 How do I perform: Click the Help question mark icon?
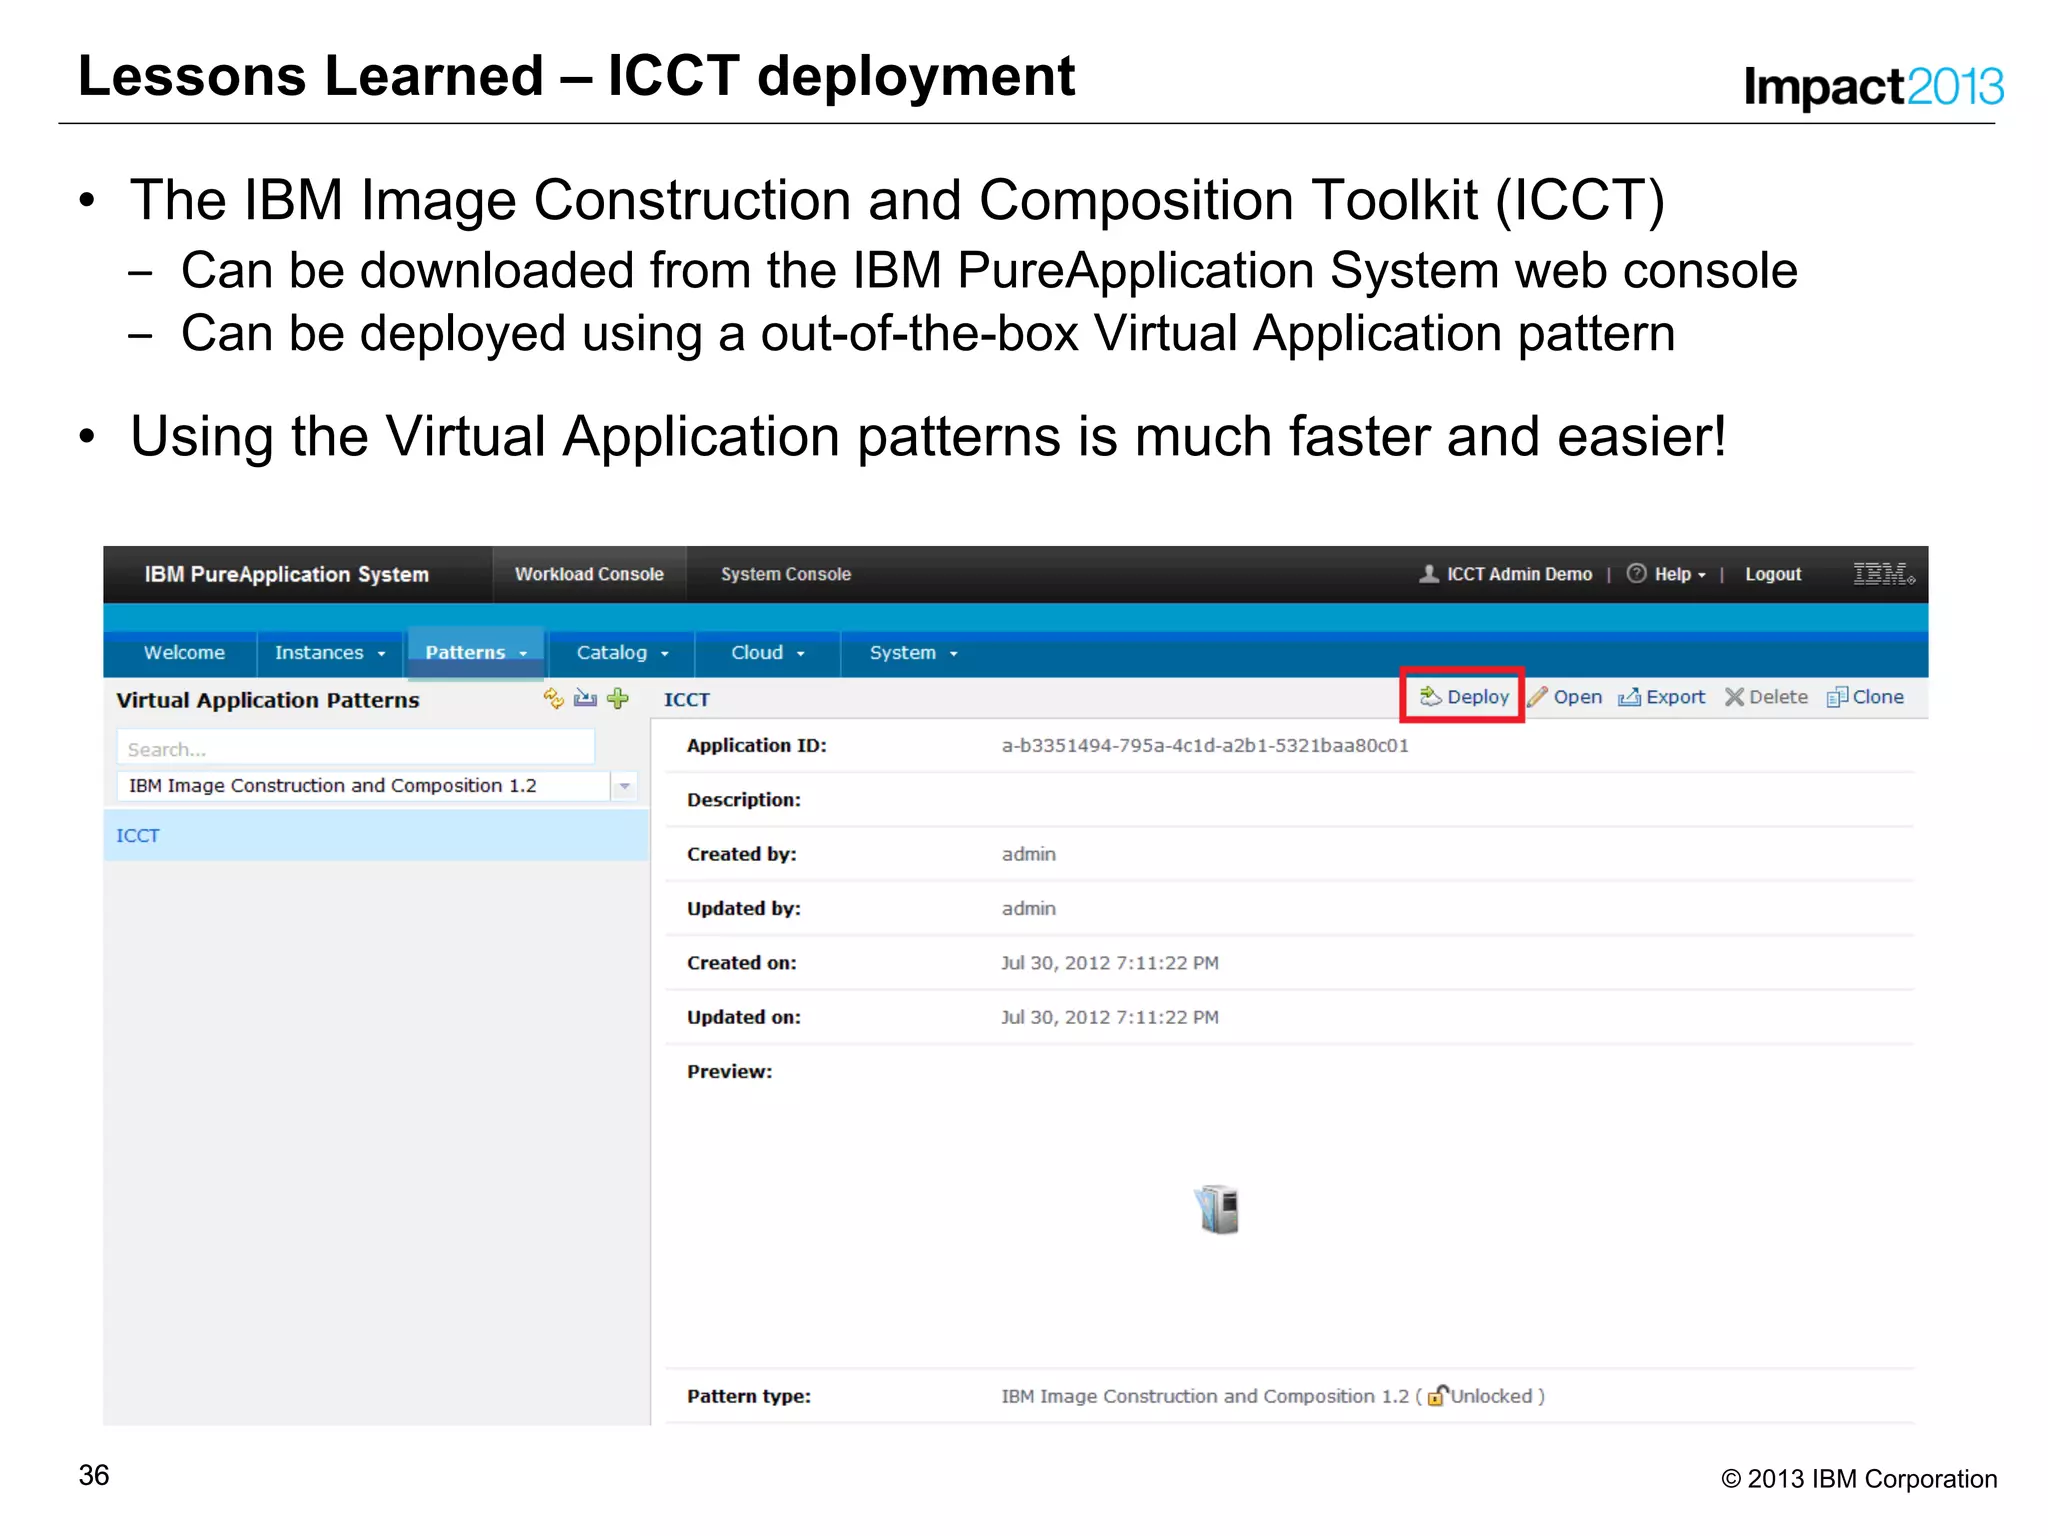(x=1636, y=574)
